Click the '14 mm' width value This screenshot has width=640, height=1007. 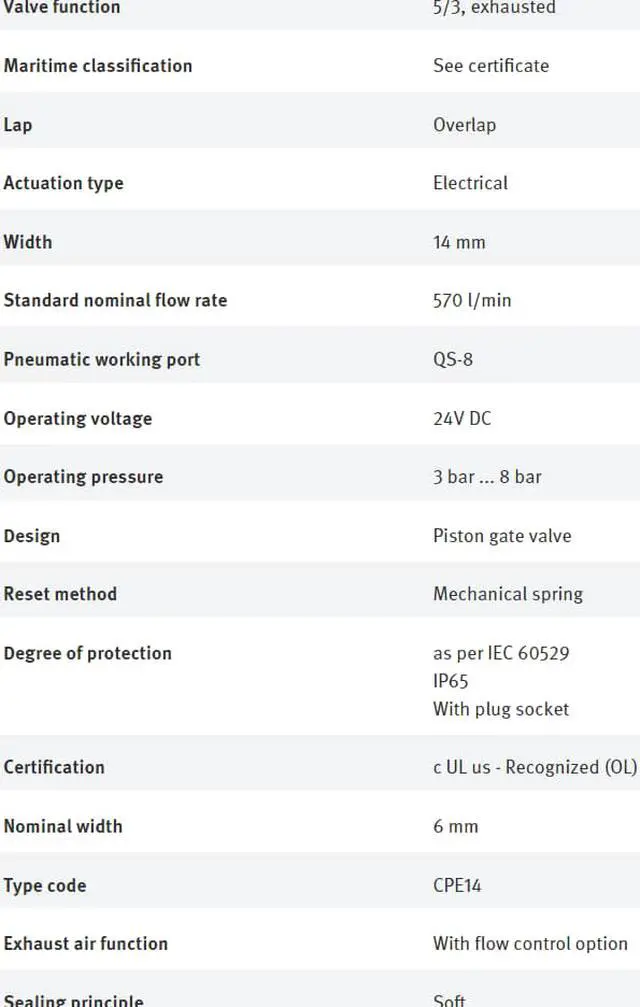pyautogui.click(x=459, y=242)
